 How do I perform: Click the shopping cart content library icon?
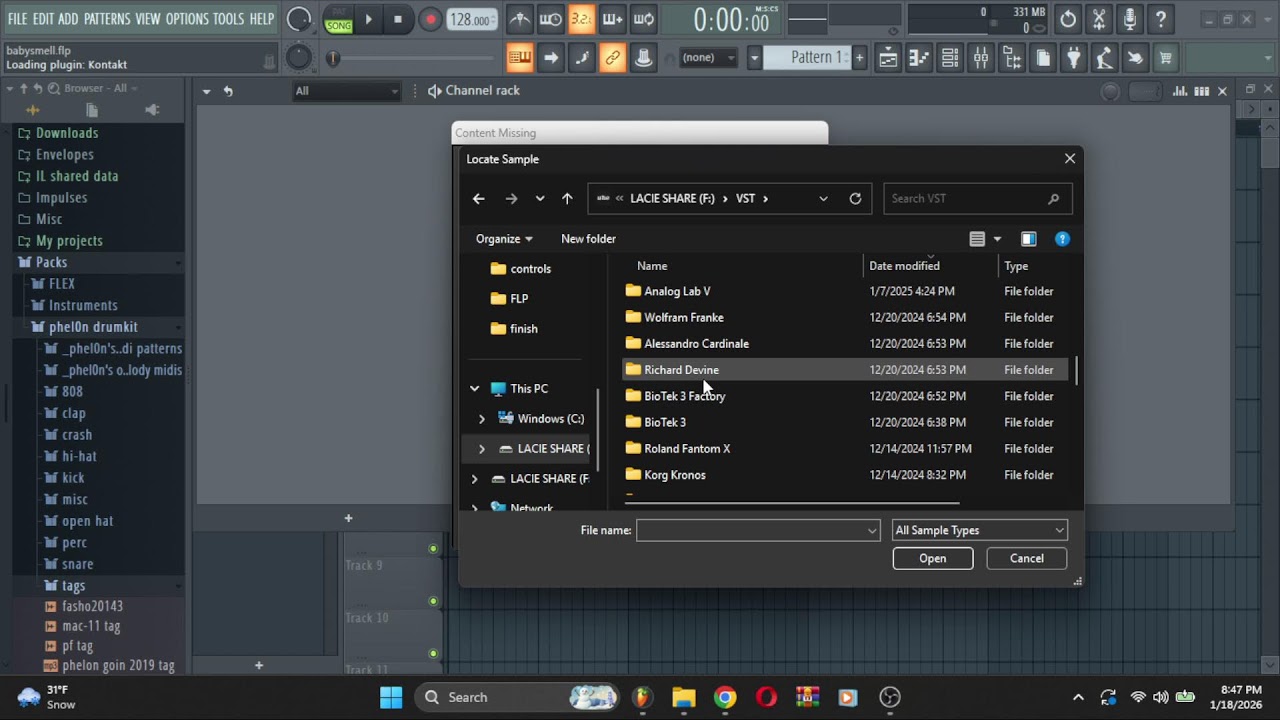(1166, 58)
